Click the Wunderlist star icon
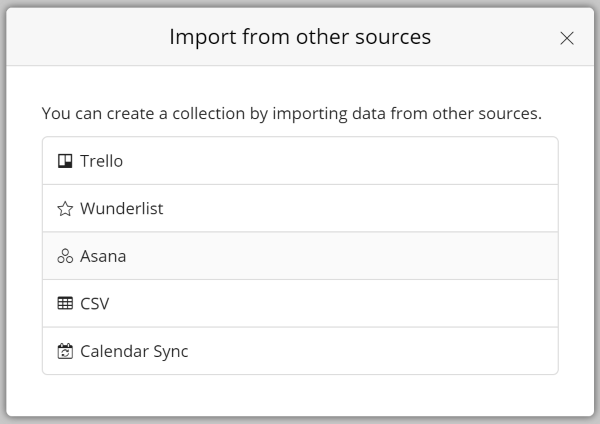This screenshot has height=424, width=600. click(x=65, y=209)
